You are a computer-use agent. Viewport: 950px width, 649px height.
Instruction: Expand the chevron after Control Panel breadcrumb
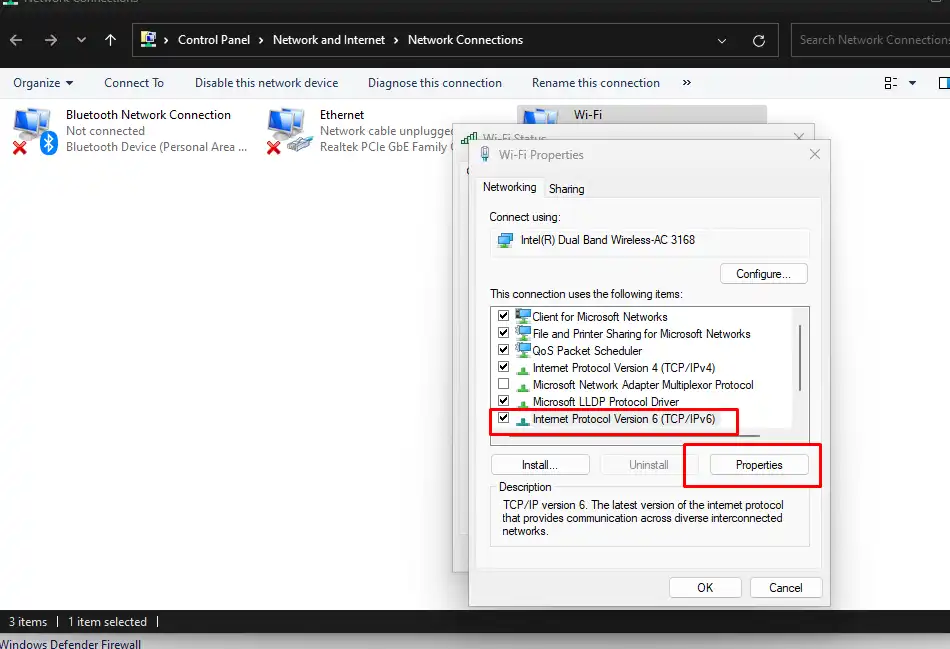tap(261, 41)
